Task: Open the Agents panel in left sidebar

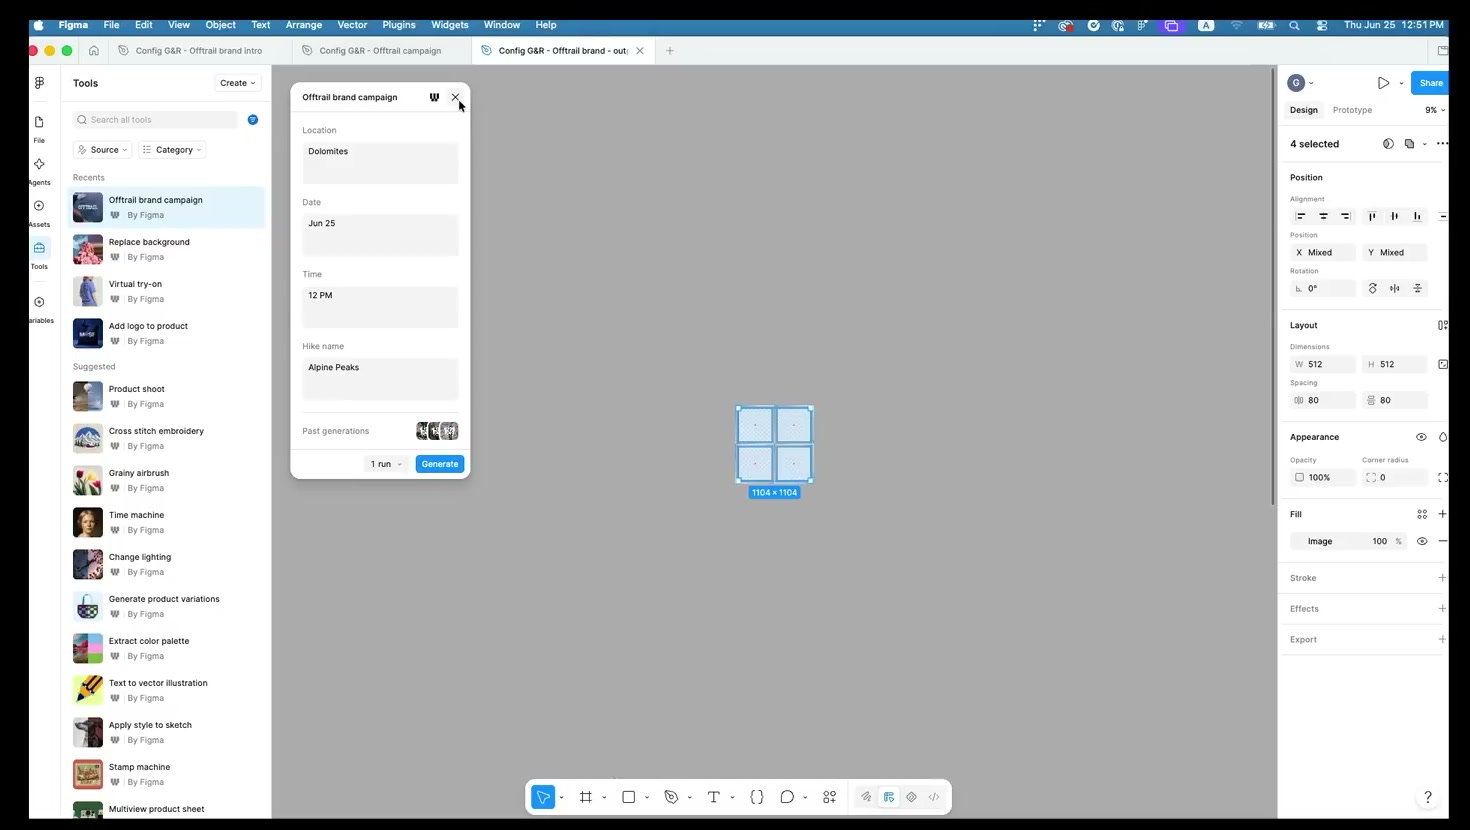Action: [39, 171]
